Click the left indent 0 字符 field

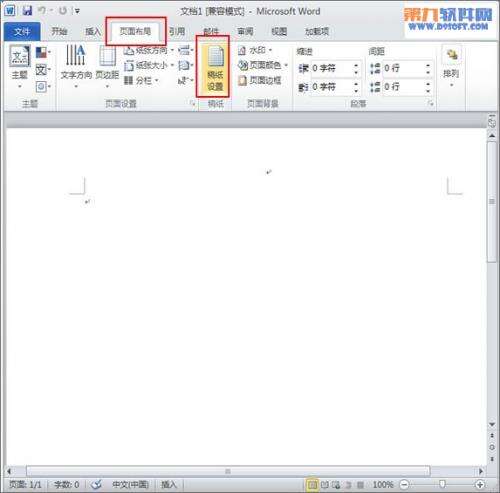pyautogui.click(x=334, y=68)
